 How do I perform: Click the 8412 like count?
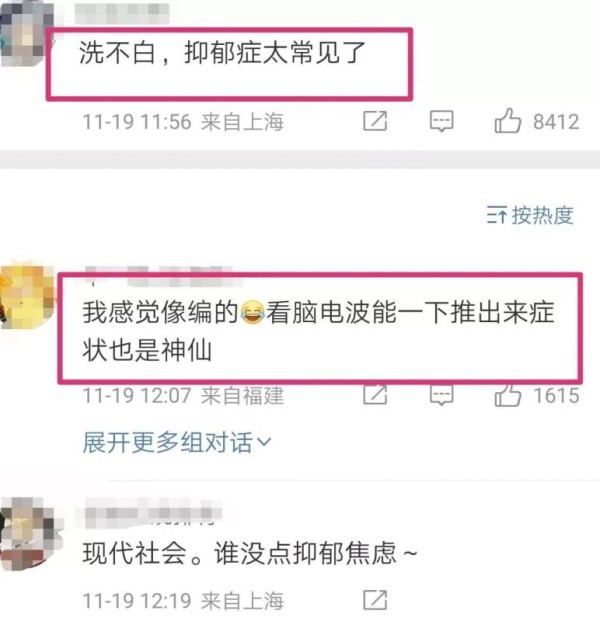556,121
